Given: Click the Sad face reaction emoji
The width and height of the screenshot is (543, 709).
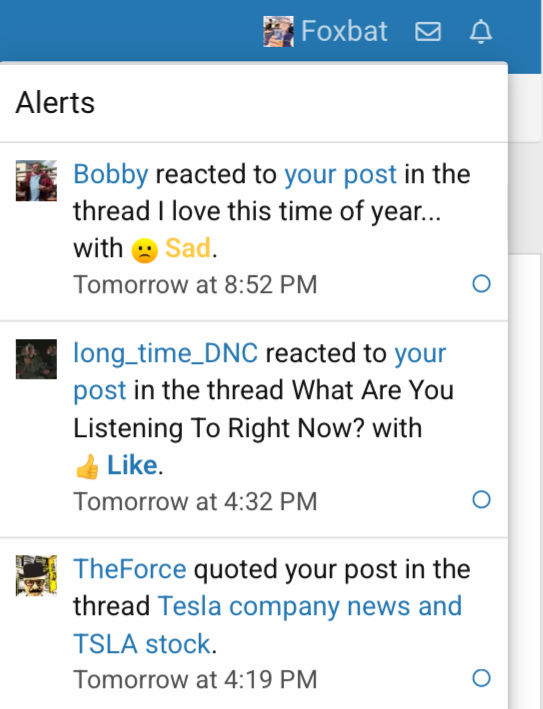Looking at the screenshot, I should point(145,250).
